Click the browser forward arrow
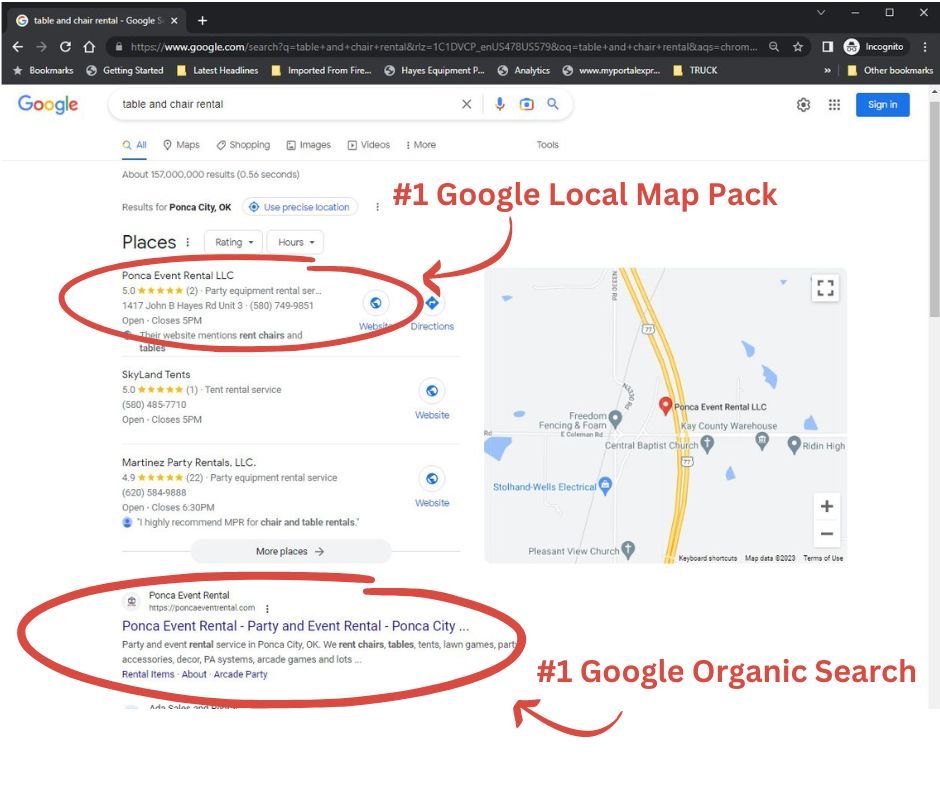 coord(41,47)
